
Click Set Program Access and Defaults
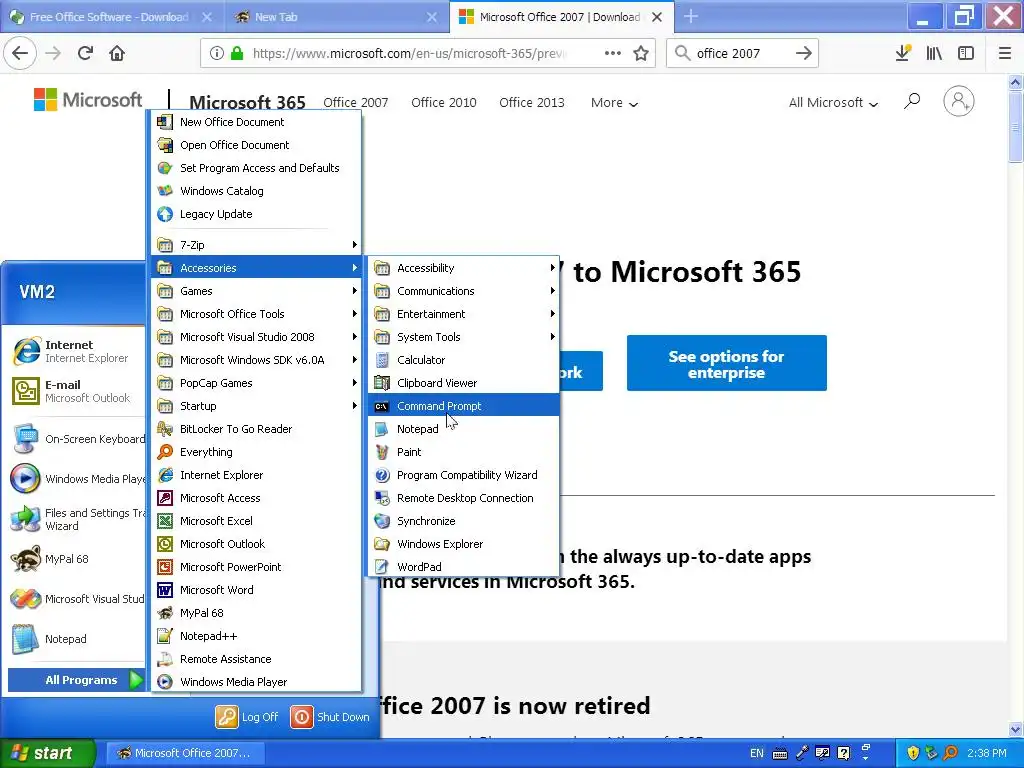pos(256,168)
